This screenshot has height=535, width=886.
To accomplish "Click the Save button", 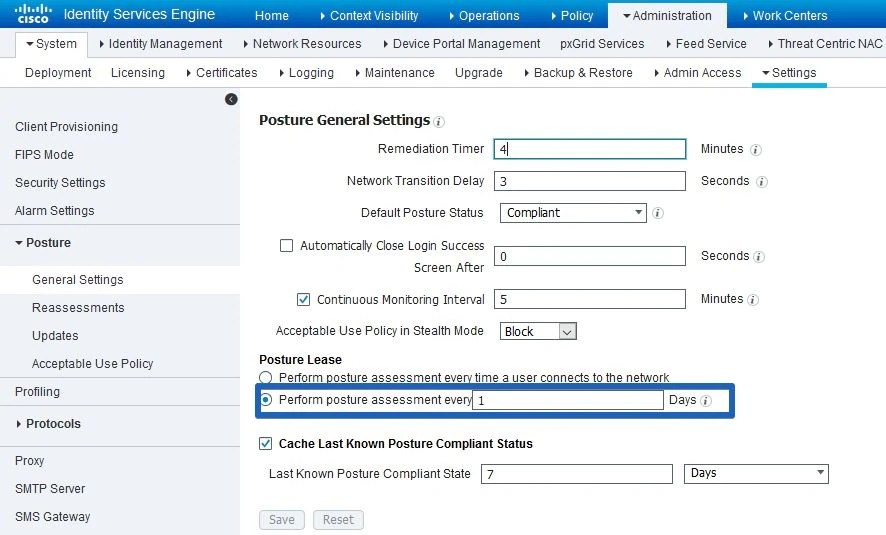I will coord(282,520).
